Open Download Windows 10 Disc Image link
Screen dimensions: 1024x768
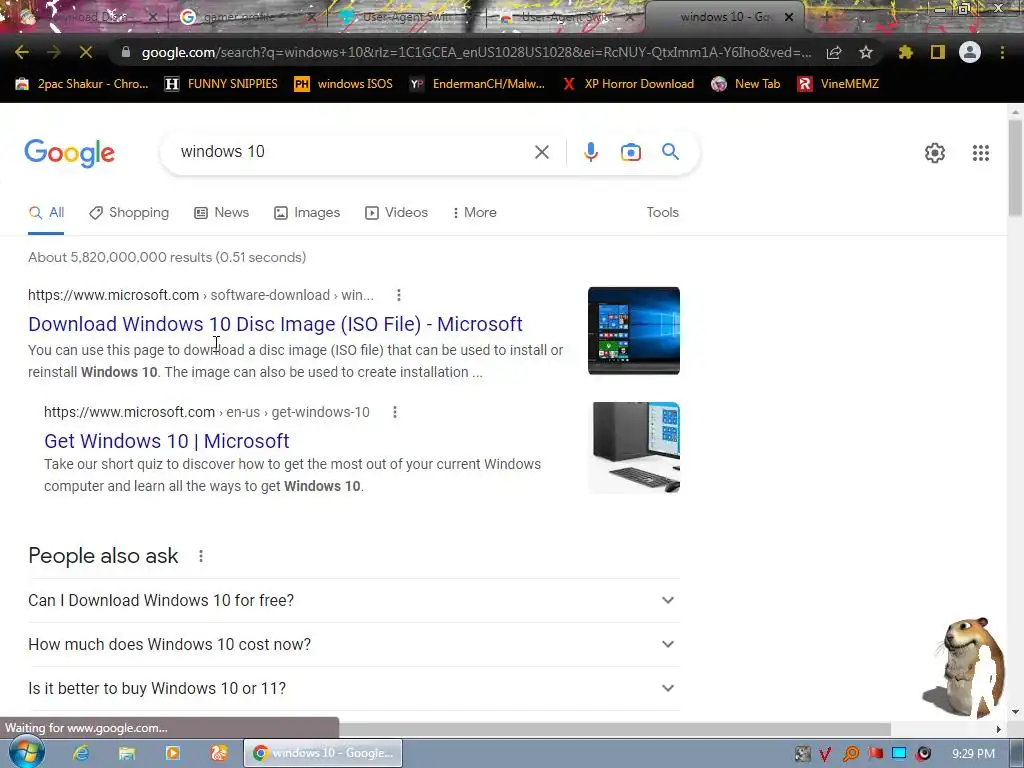point(275,324)
